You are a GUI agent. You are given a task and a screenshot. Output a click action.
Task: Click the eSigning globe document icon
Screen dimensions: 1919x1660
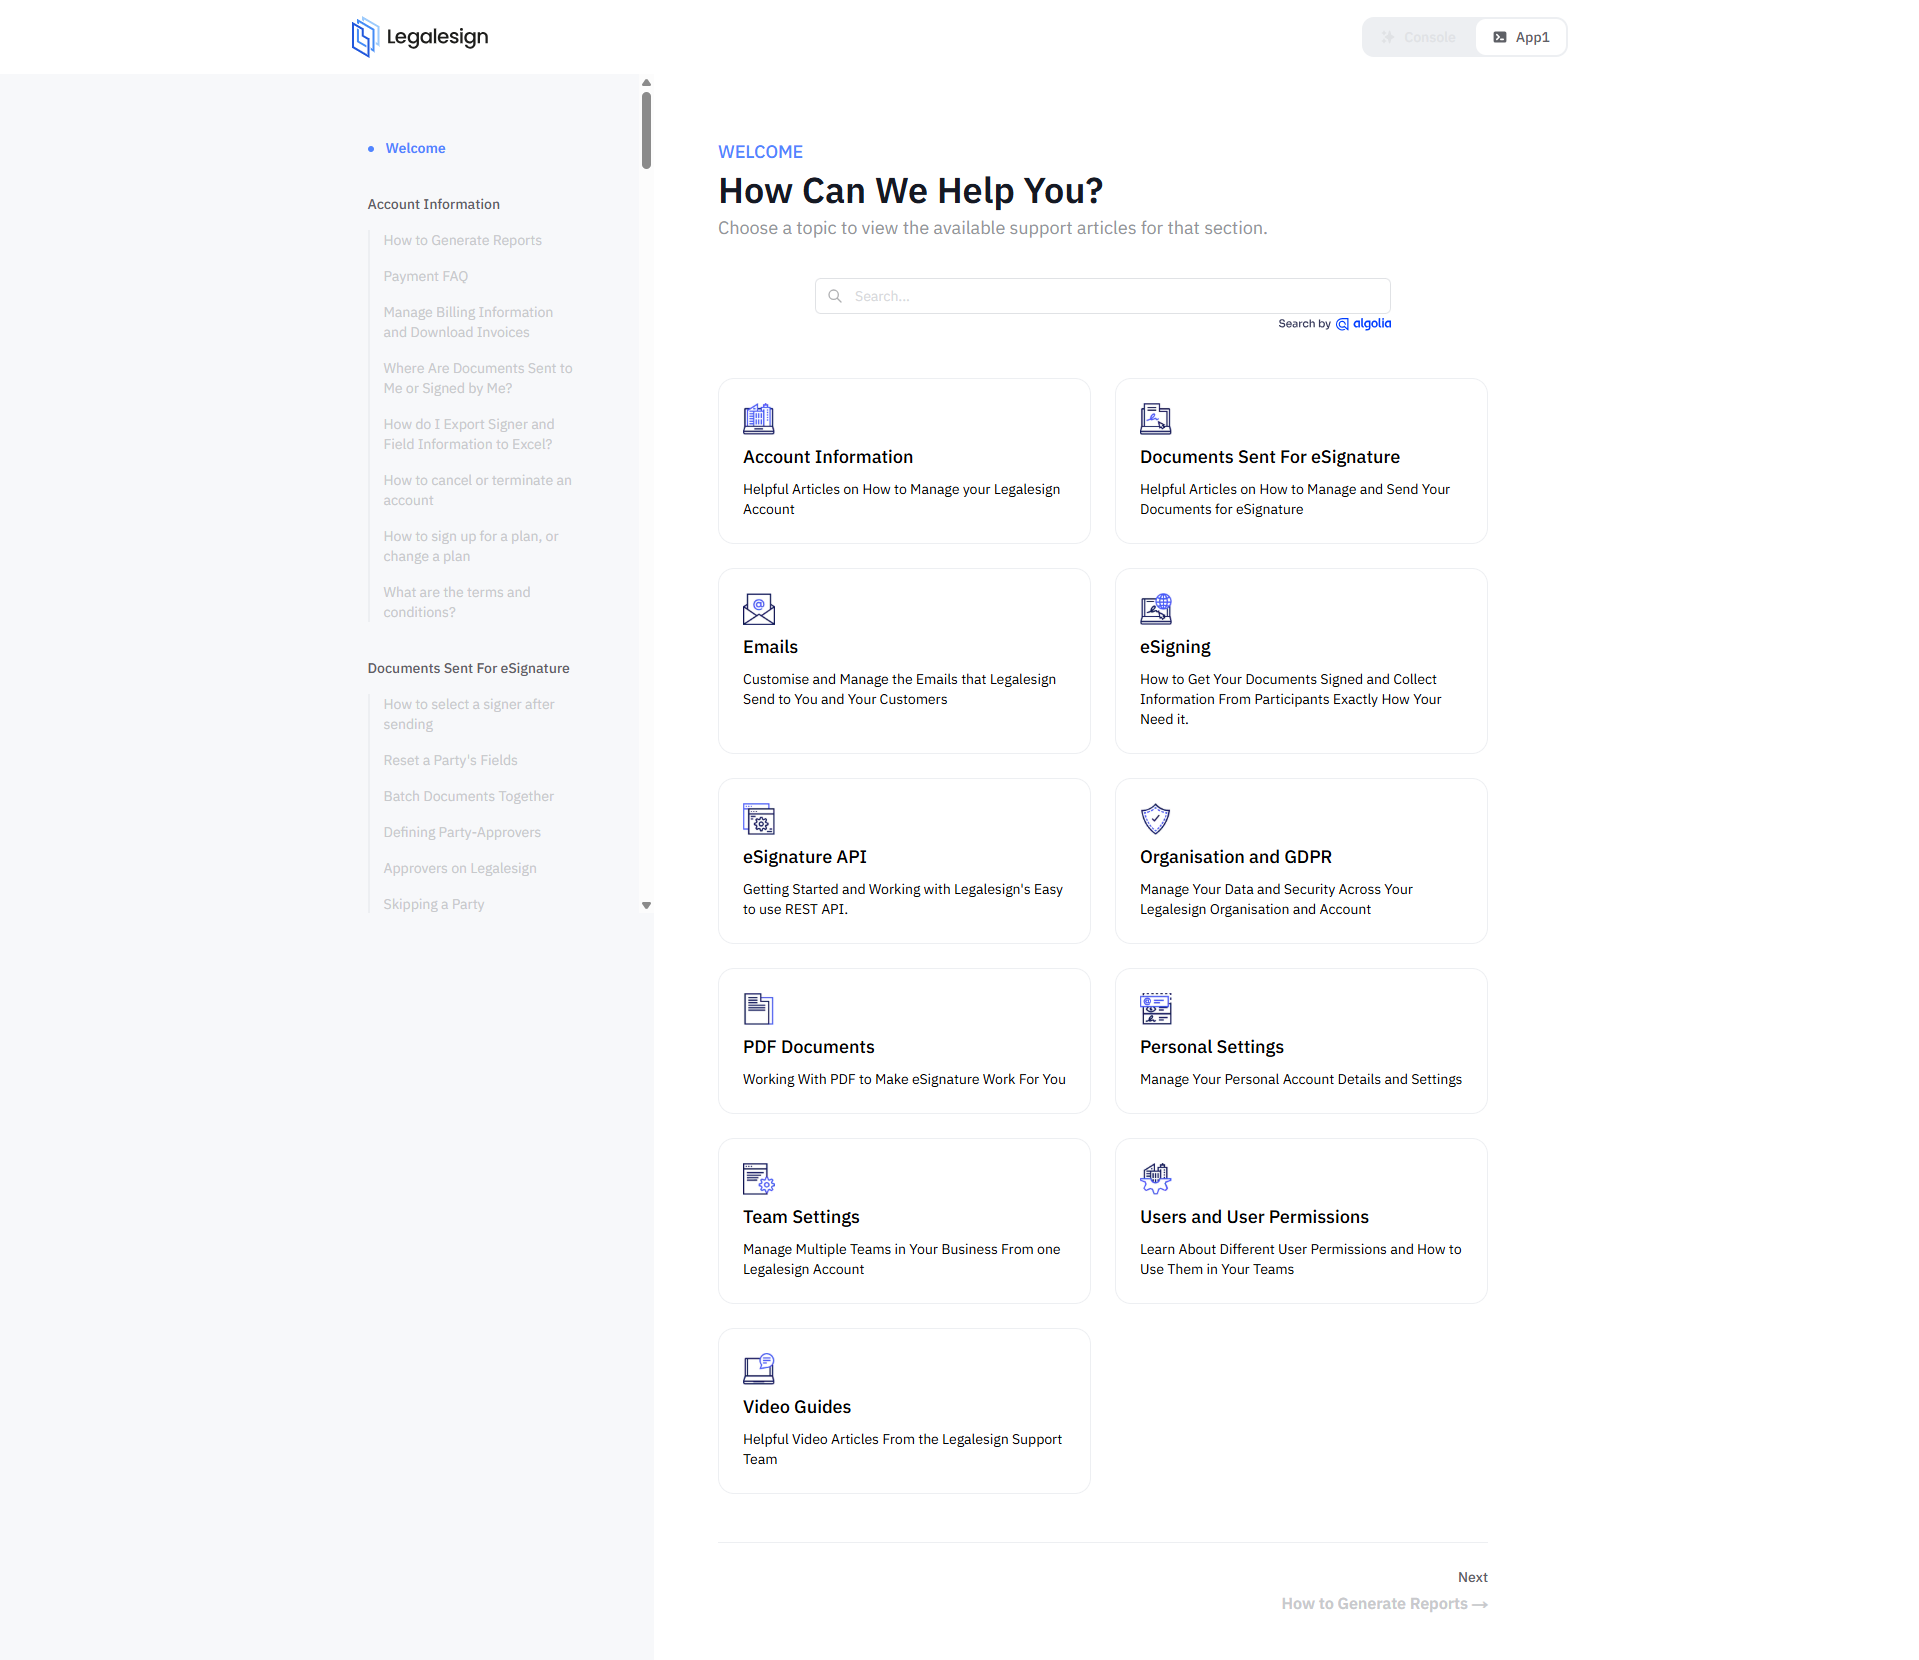click(1155, 609)
